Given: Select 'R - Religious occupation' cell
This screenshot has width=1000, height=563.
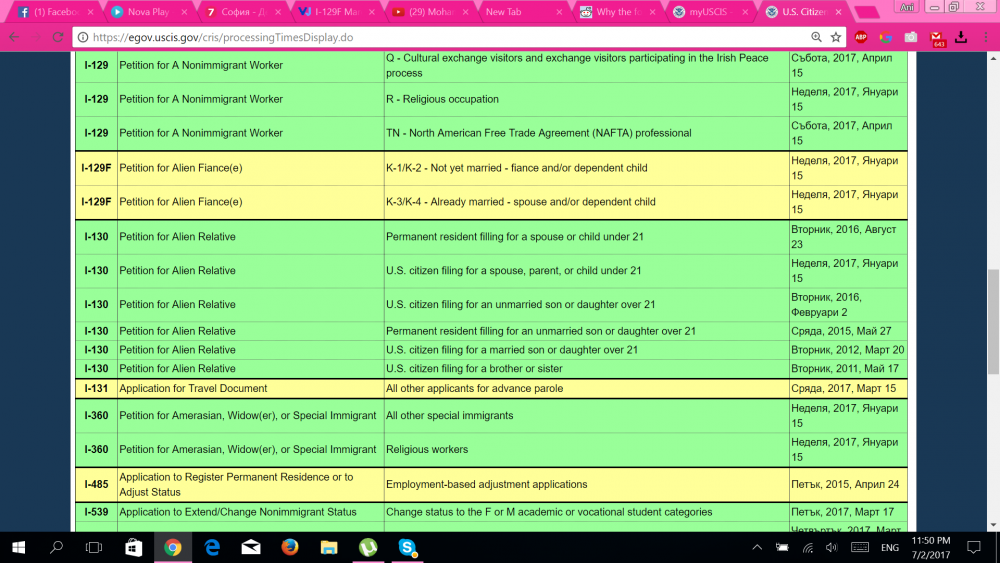Looking at the screenshot, I should click(x=587, y=99).
